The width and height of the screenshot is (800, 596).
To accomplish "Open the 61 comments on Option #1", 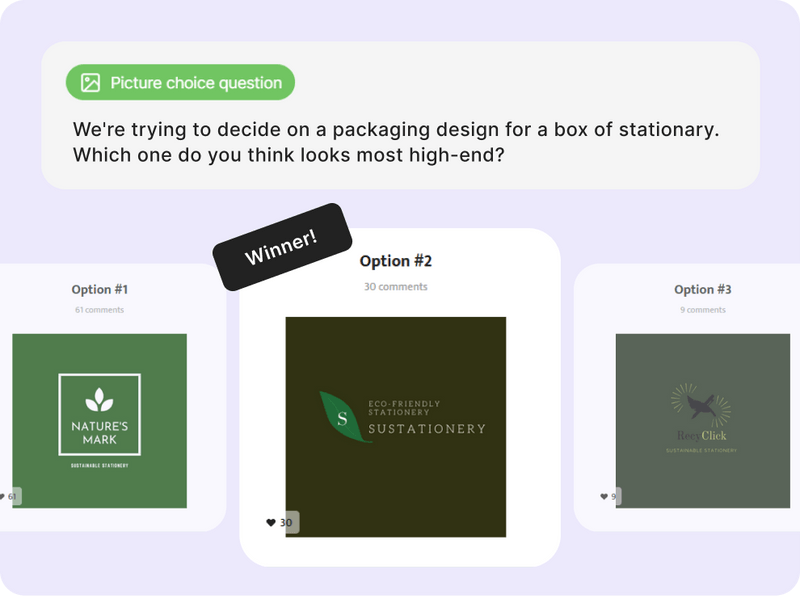I will coord(98,310).
